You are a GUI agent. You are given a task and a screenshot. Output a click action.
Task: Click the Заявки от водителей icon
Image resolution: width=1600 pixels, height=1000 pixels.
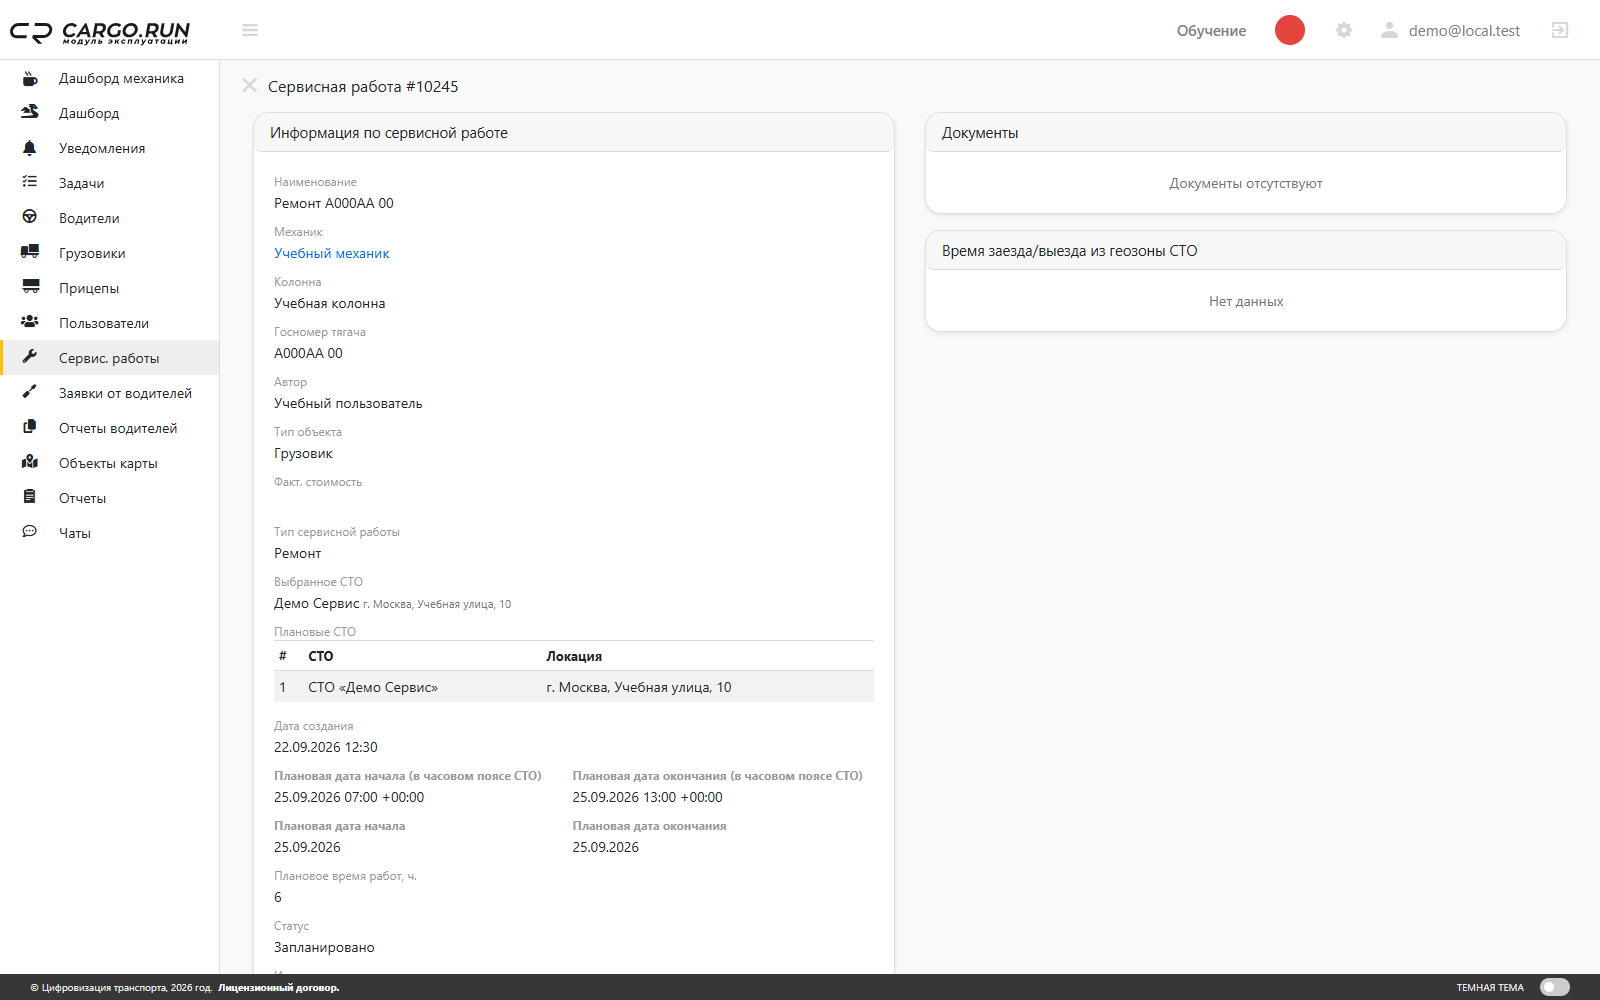[x=30, y=393]
